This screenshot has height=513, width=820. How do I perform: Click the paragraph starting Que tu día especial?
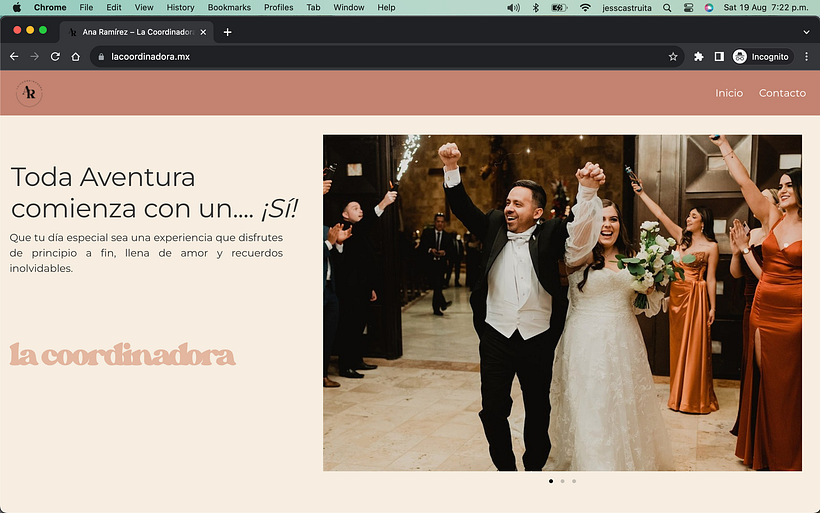tap(146, 253)
